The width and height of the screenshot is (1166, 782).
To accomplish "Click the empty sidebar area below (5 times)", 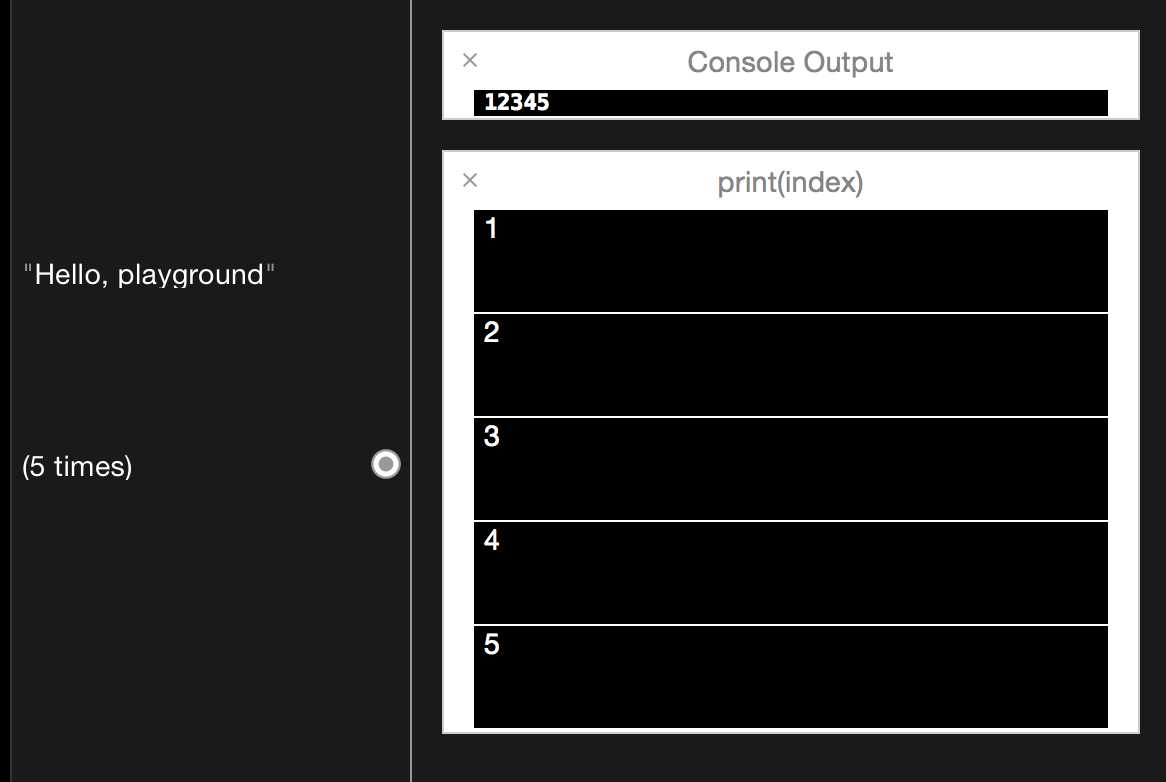I will (x=200, y=620).
